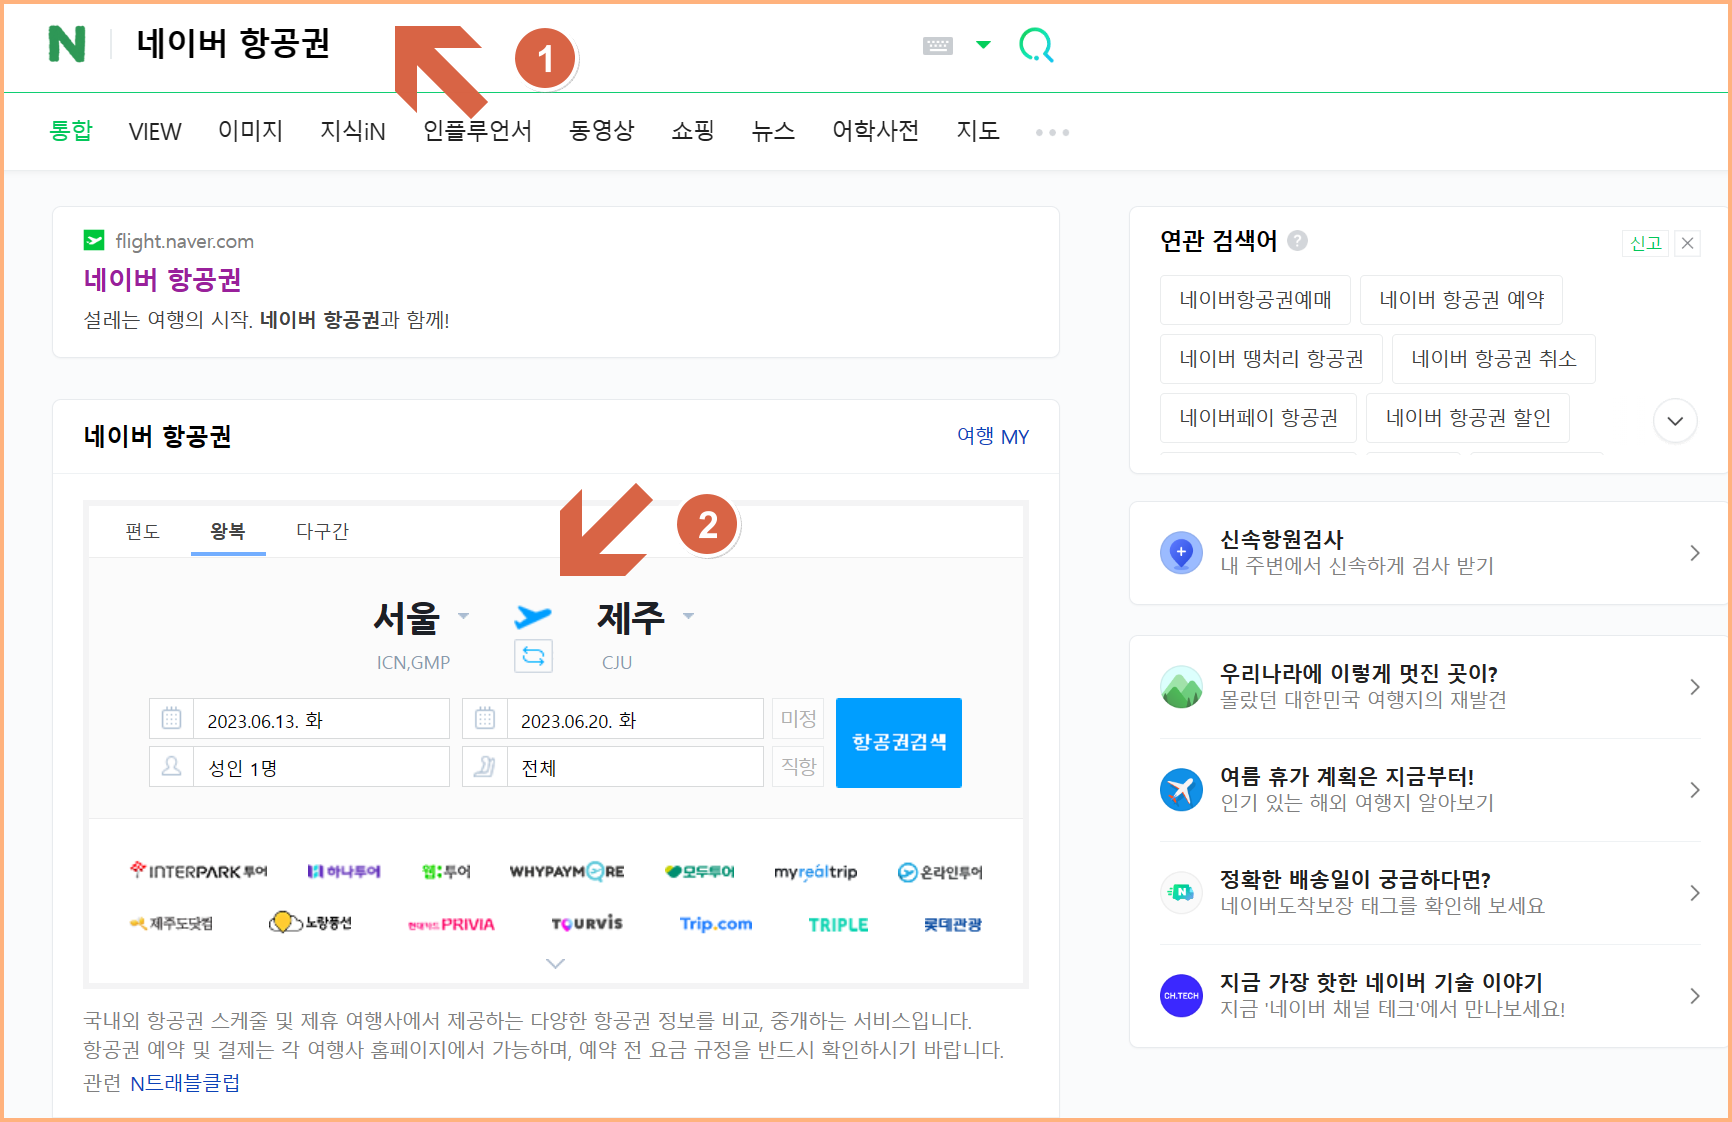Click the INTERPARK 투어 logo
1732x1122 pixels.
coord(199,871)
